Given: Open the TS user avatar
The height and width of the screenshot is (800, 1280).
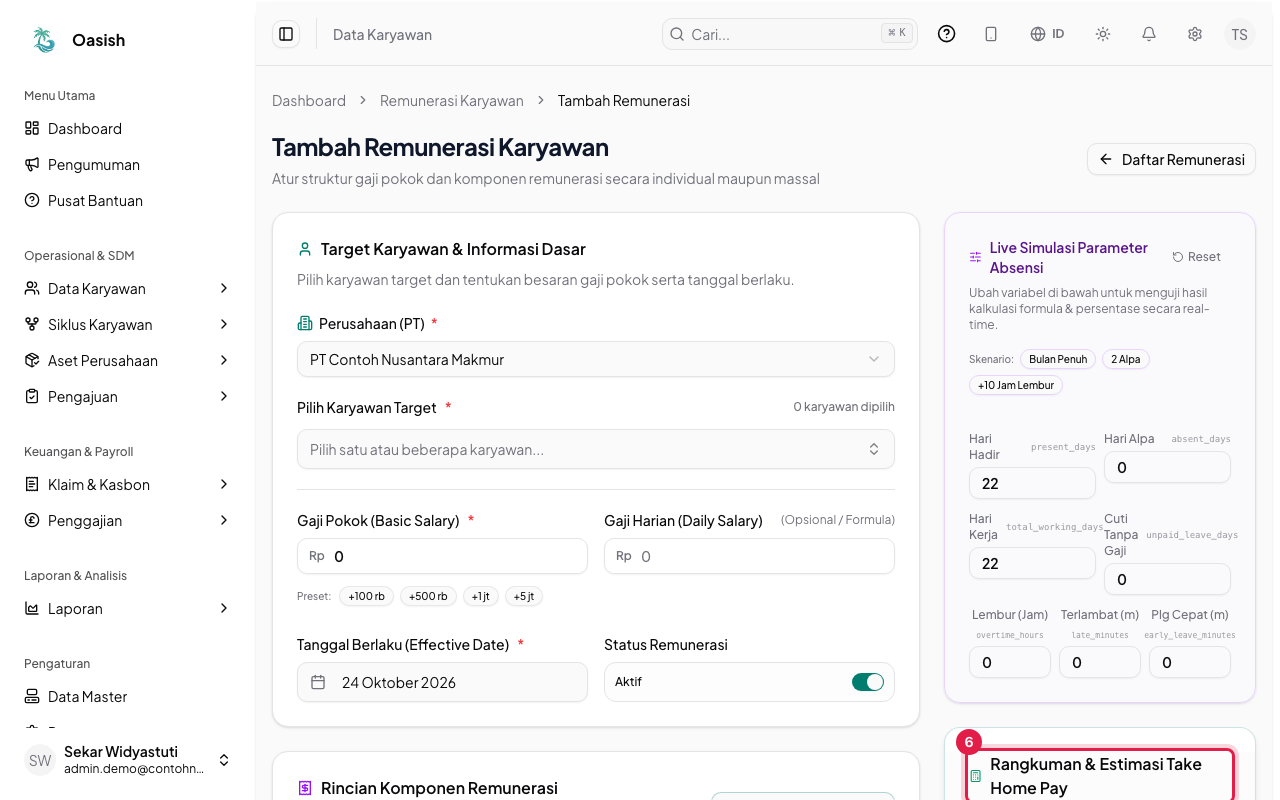Looking at the screenshot, I should (x=1240, y=34).
